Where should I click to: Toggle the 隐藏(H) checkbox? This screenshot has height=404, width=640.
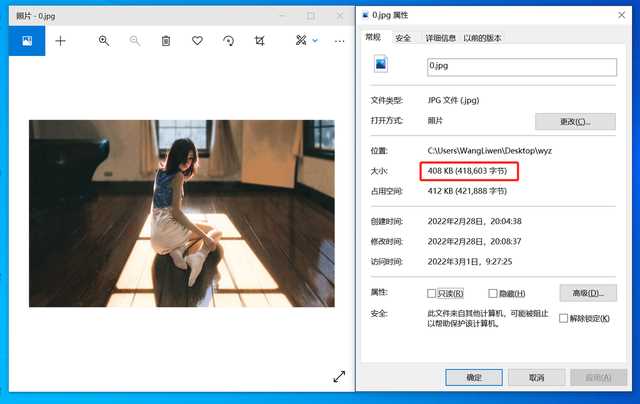coord(493,293)
